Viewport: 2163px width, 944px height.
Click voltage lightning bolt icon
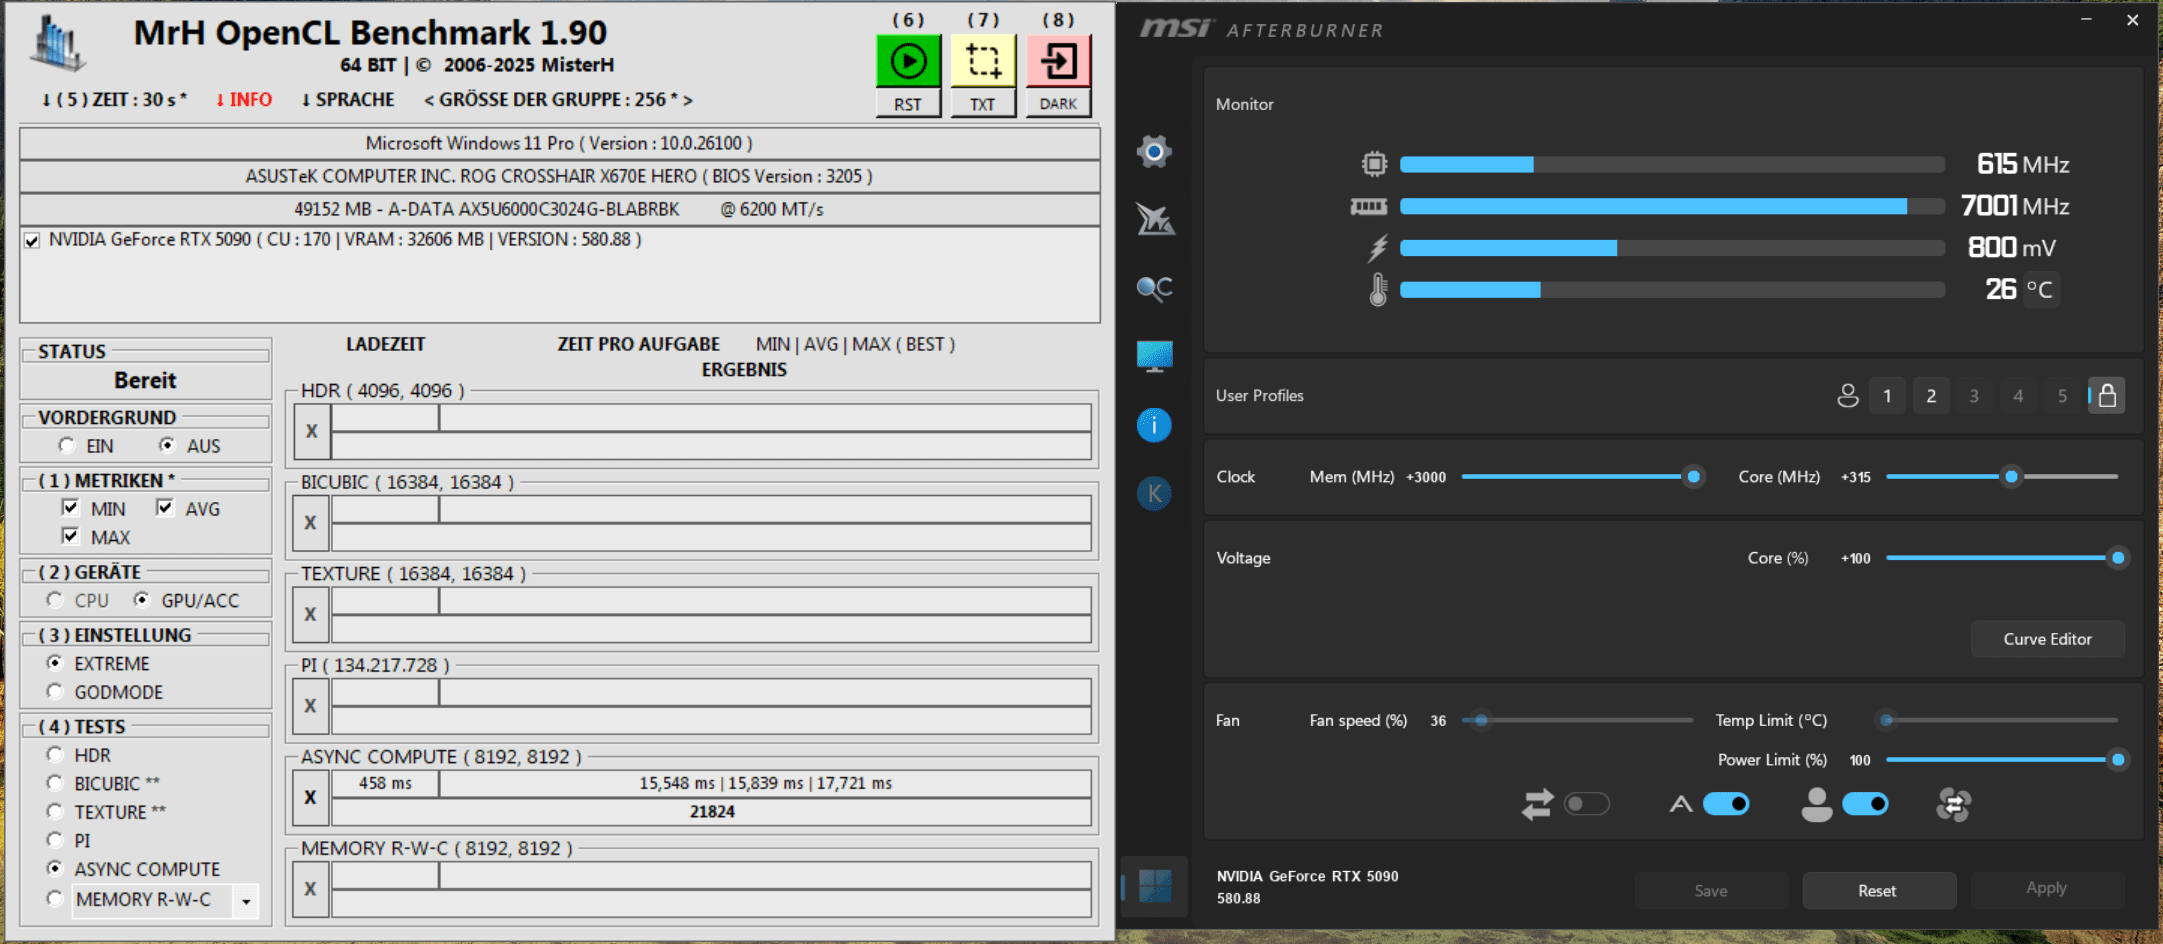tap(1378, 247)
